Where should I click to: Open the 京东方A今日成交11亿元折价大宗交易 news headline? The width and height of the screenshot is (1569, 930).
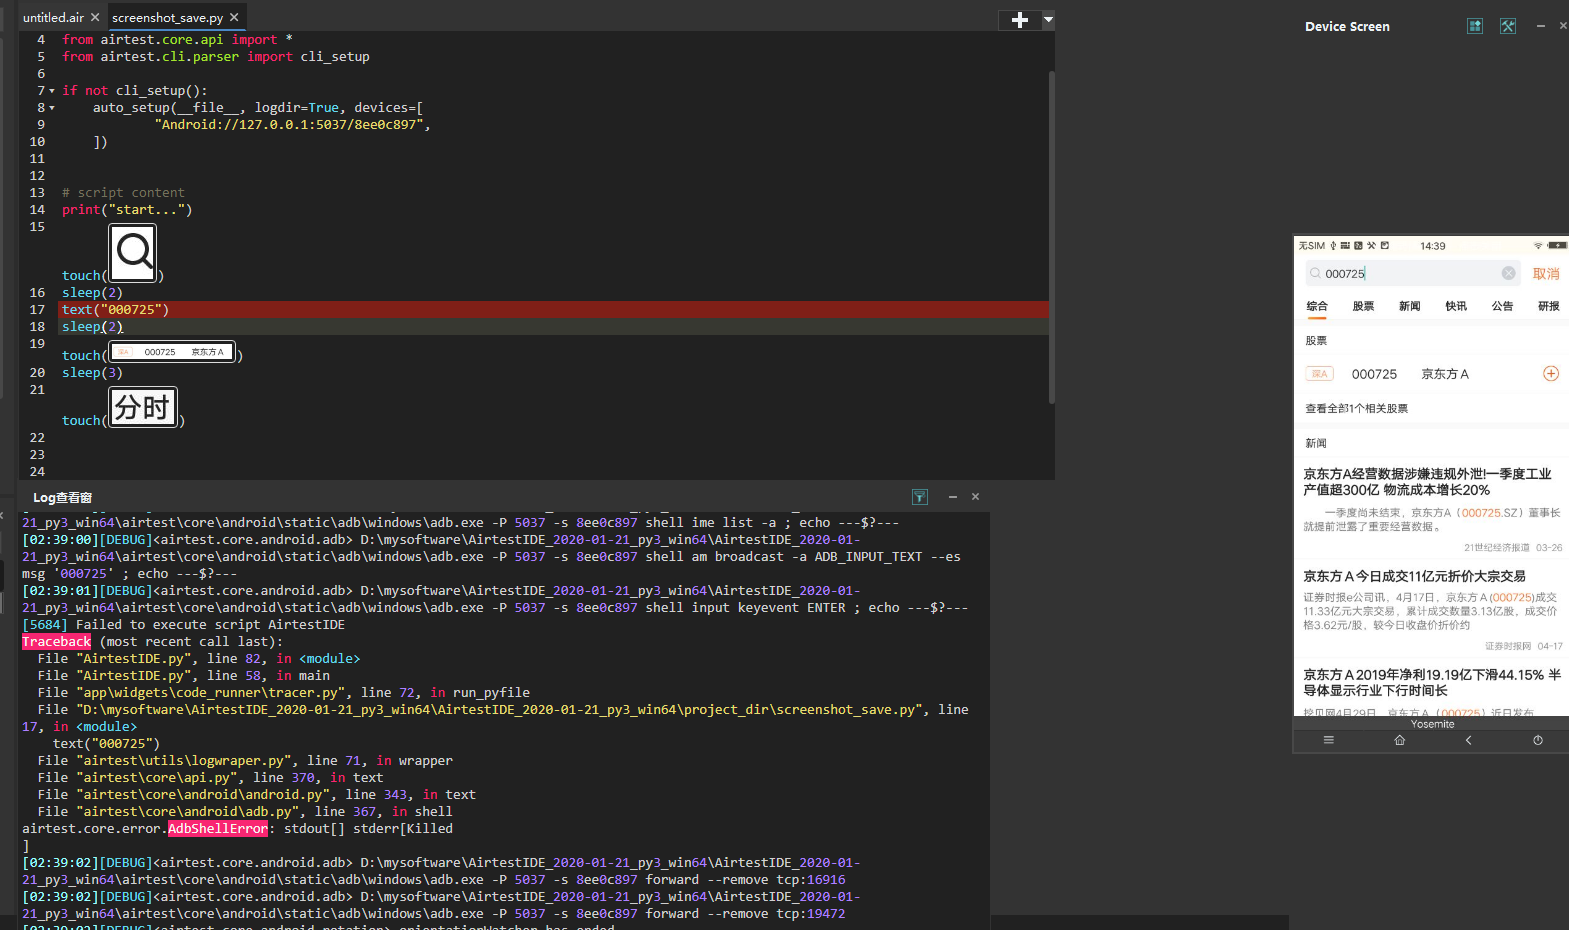pyautogui.click(x=1414, y=576)
